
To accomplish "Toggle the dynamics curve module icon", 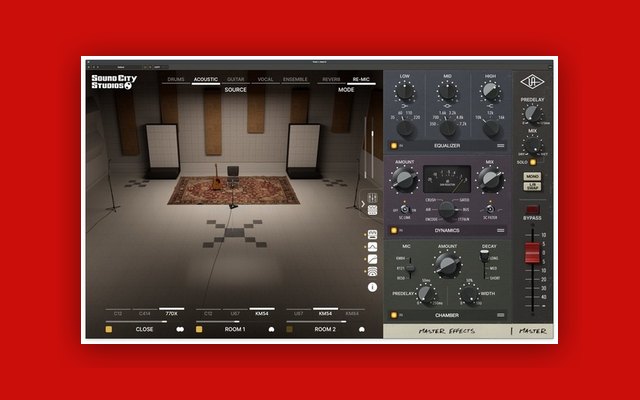I will click(372, 259).
